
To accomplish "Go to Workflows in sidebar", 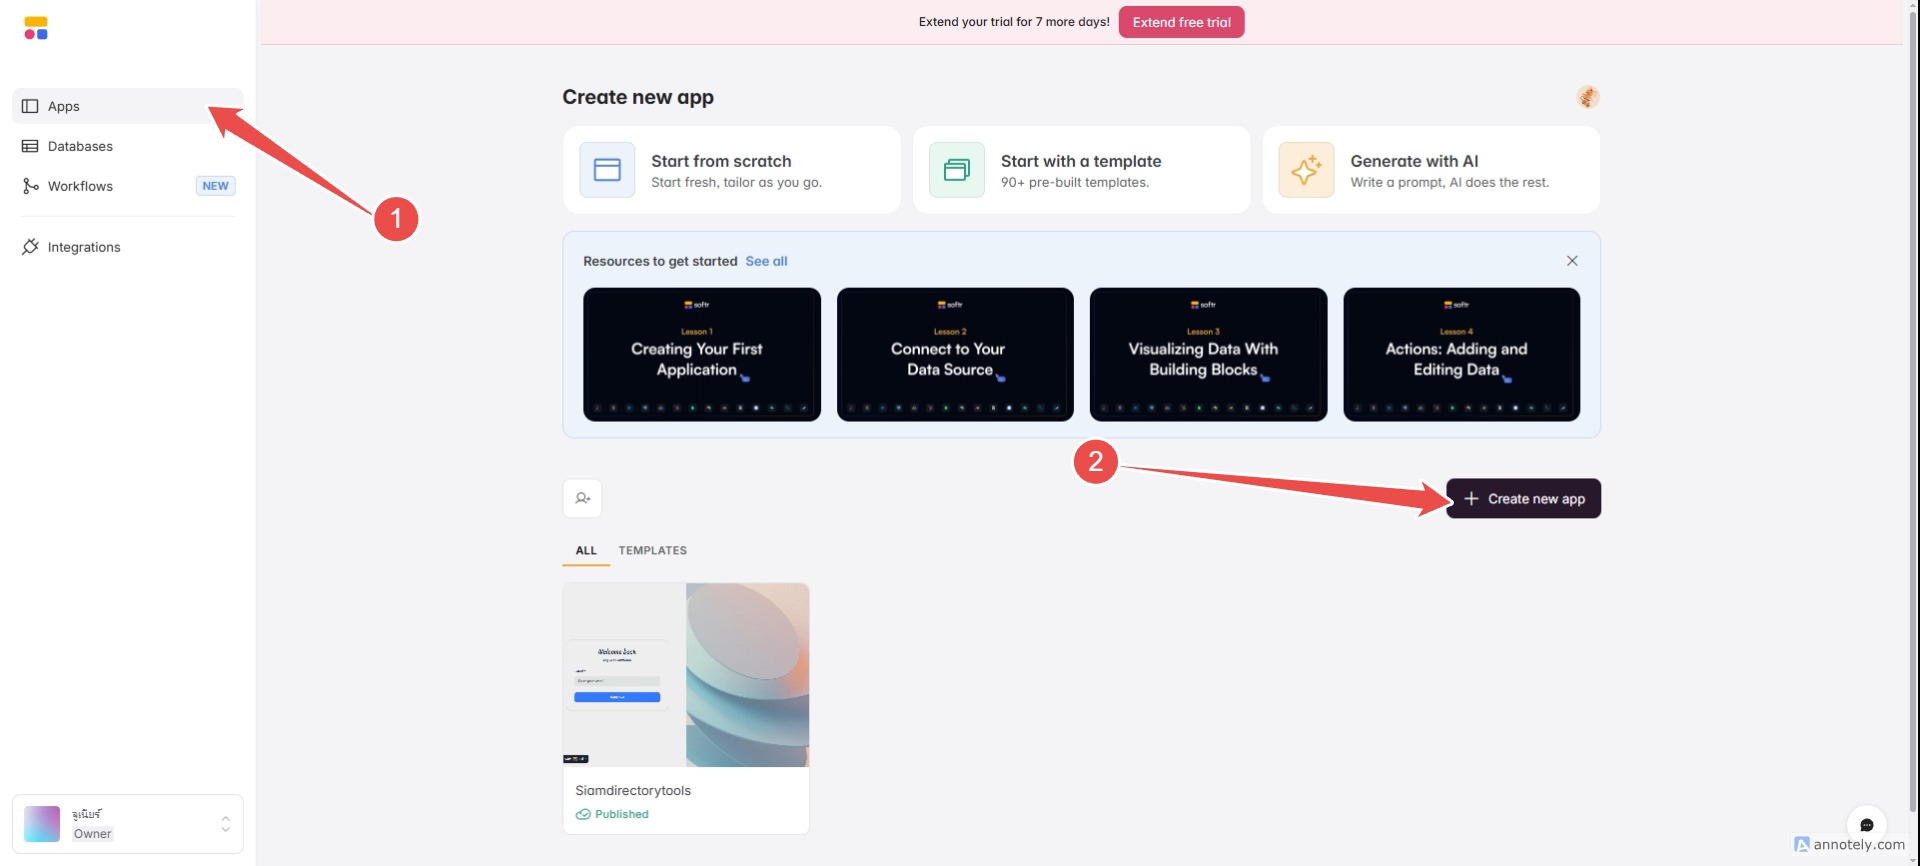I will 80,187.
